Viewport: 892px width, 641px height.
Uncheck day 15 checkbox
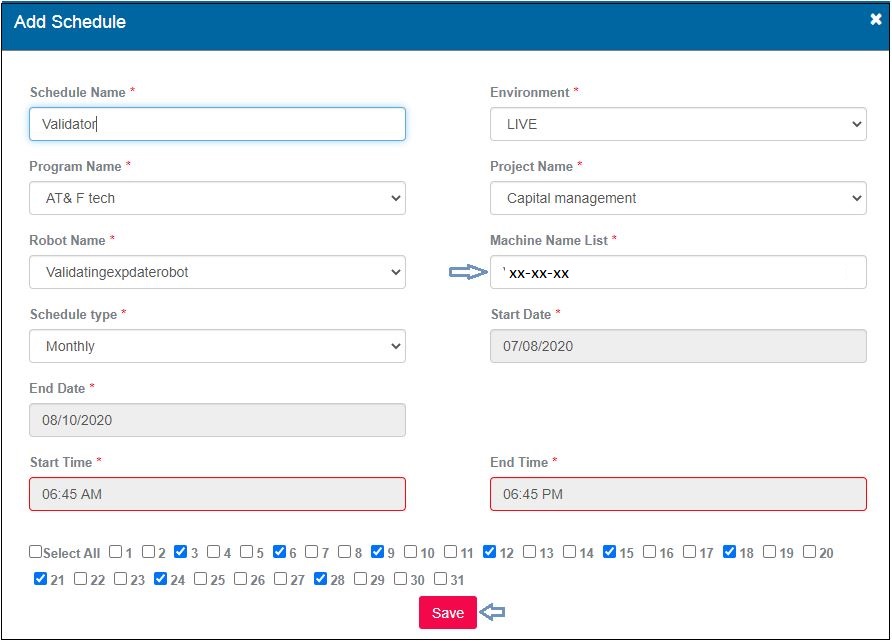tap(610, 552)
